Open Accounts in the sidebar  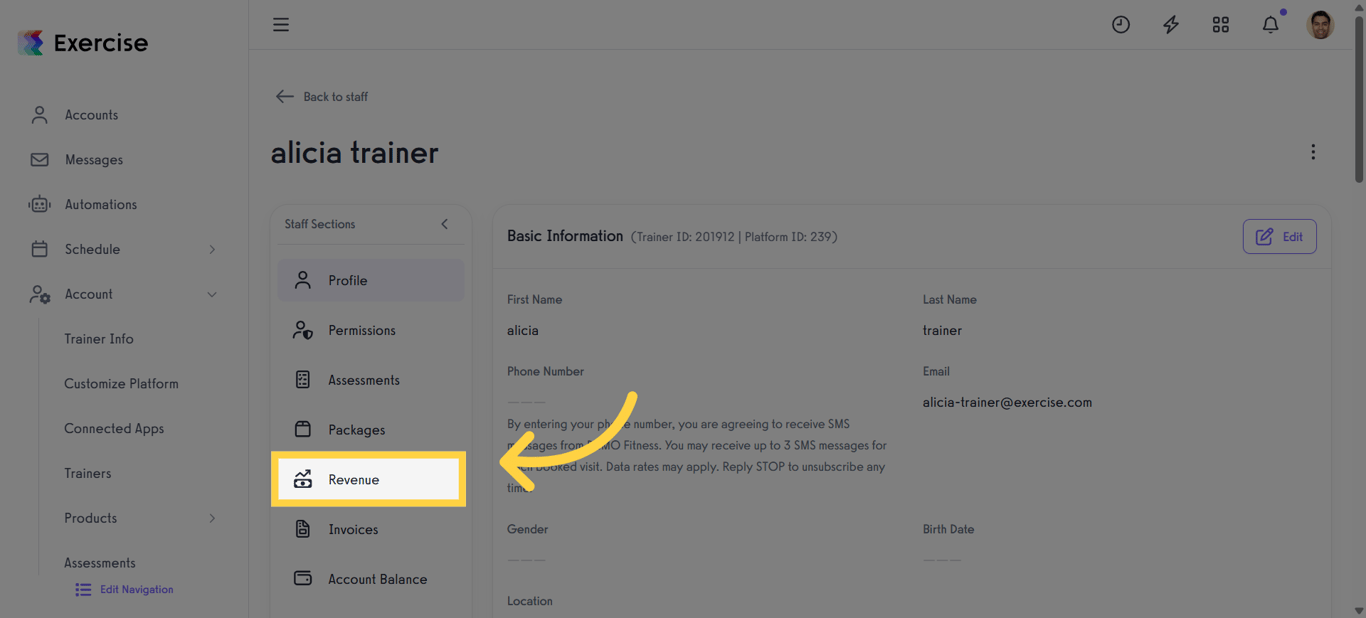pyautogui.click(x=91, y=115)
